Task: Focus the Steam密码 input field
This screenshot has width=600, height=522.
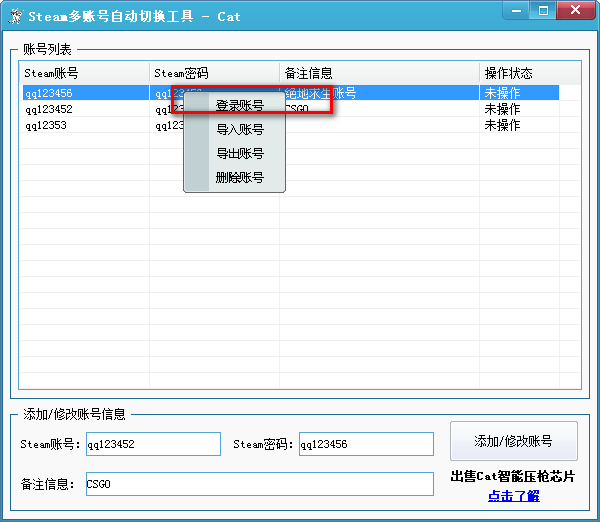Action: click(x=365, y=444)
